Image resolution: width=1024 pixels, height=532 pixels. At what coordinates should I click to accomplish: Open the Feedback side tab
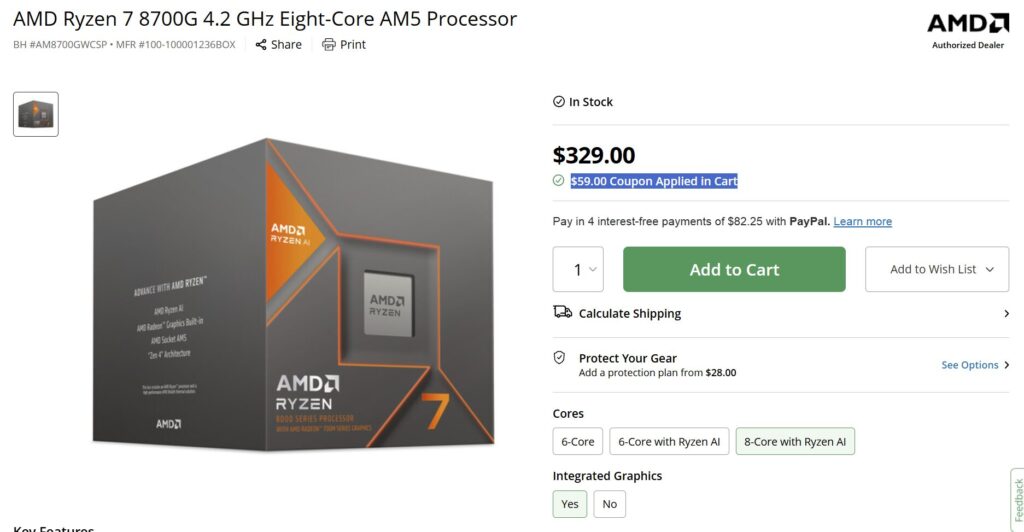coord(1017,499)
